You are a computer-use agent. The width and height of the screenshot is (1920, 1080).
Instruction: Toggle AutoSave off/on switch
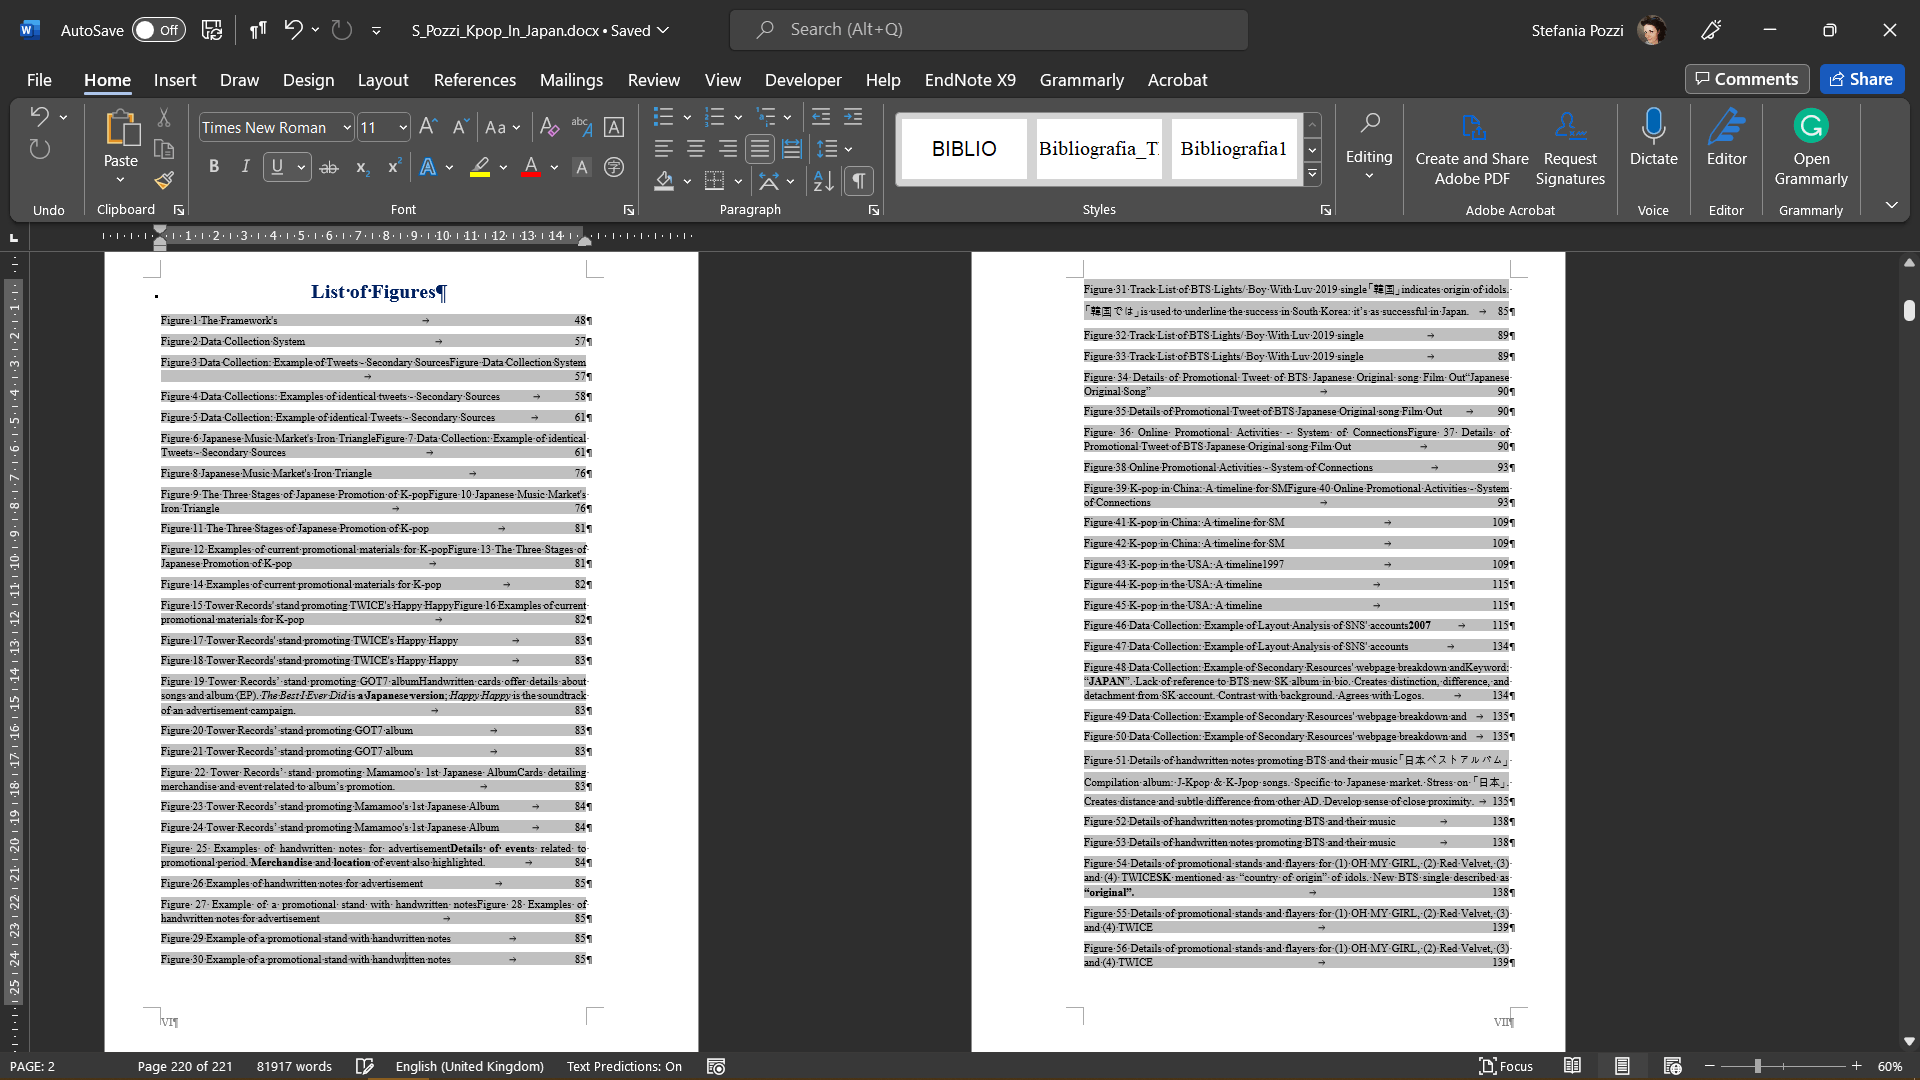tap(158, 29)
